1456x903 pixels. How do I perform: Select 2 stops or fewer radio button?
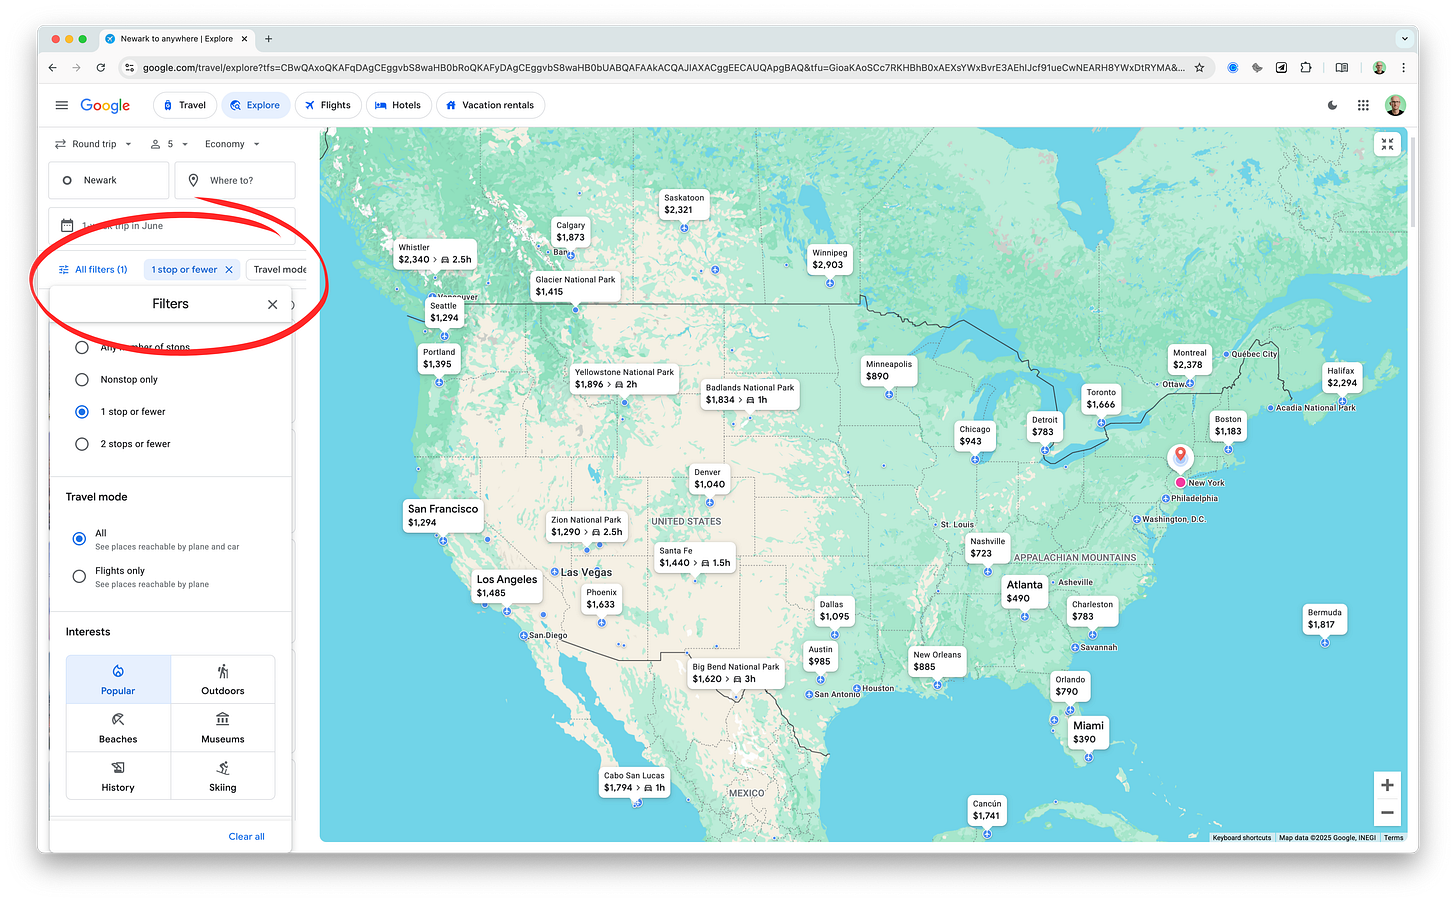(x=82, y=444)
